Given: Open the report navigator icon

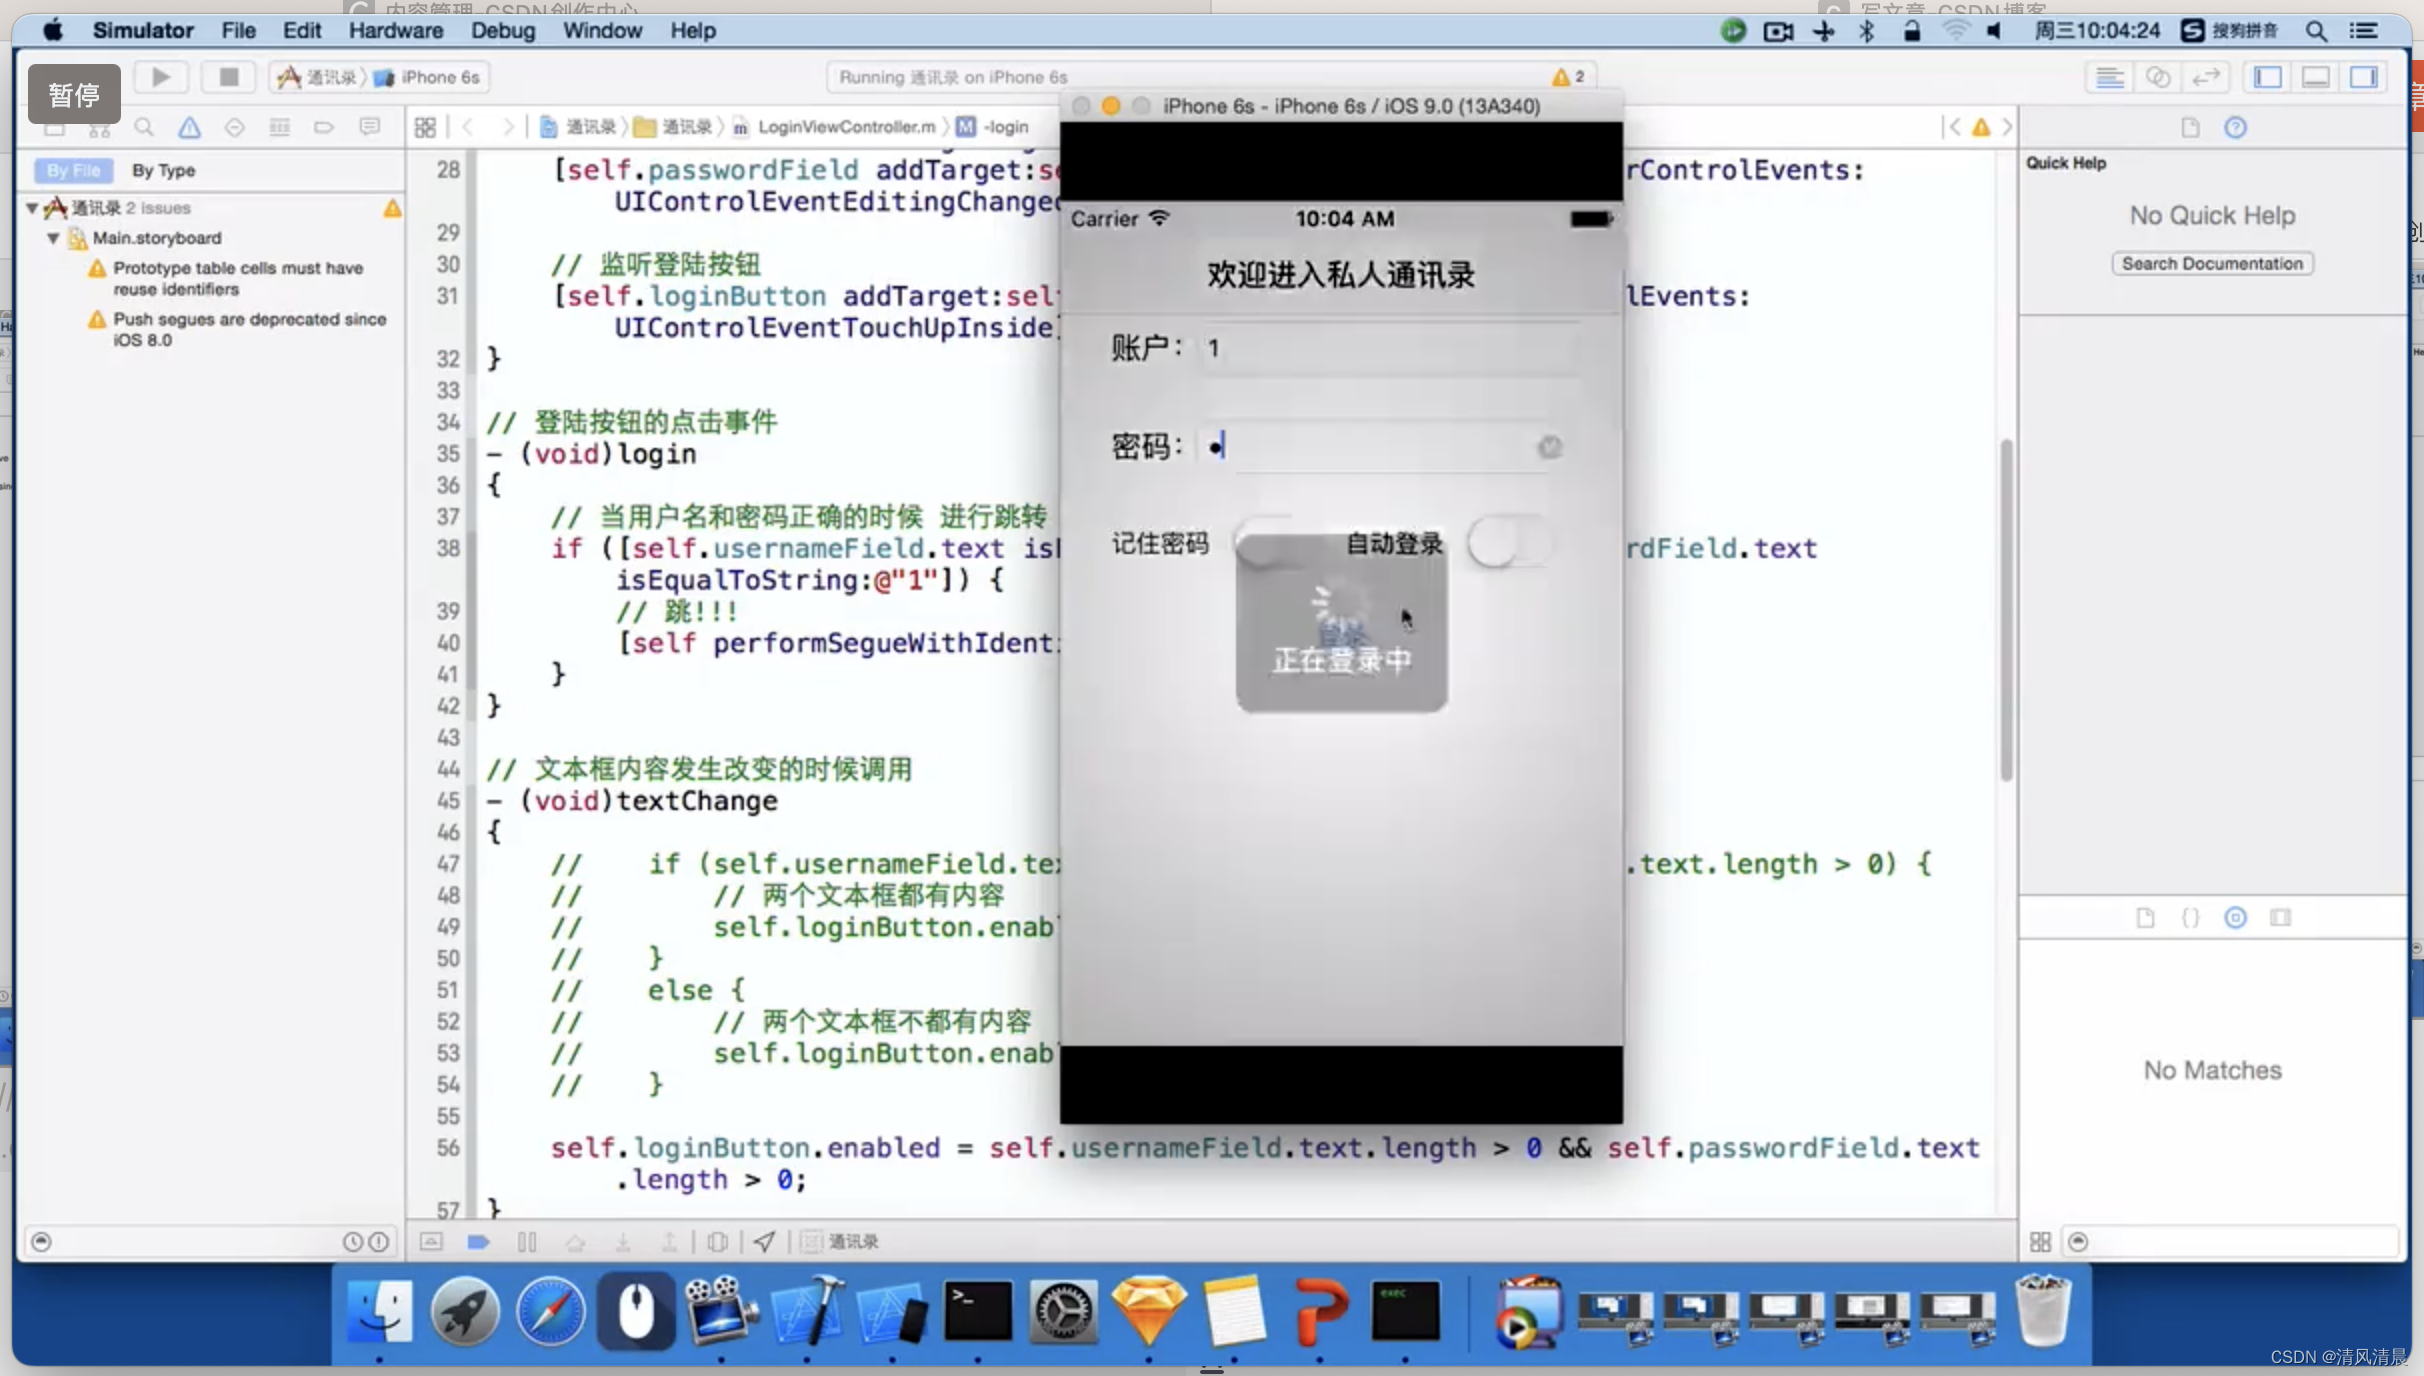Looking at the screenshot, I should pyautogui.click(x=369, y=127).
